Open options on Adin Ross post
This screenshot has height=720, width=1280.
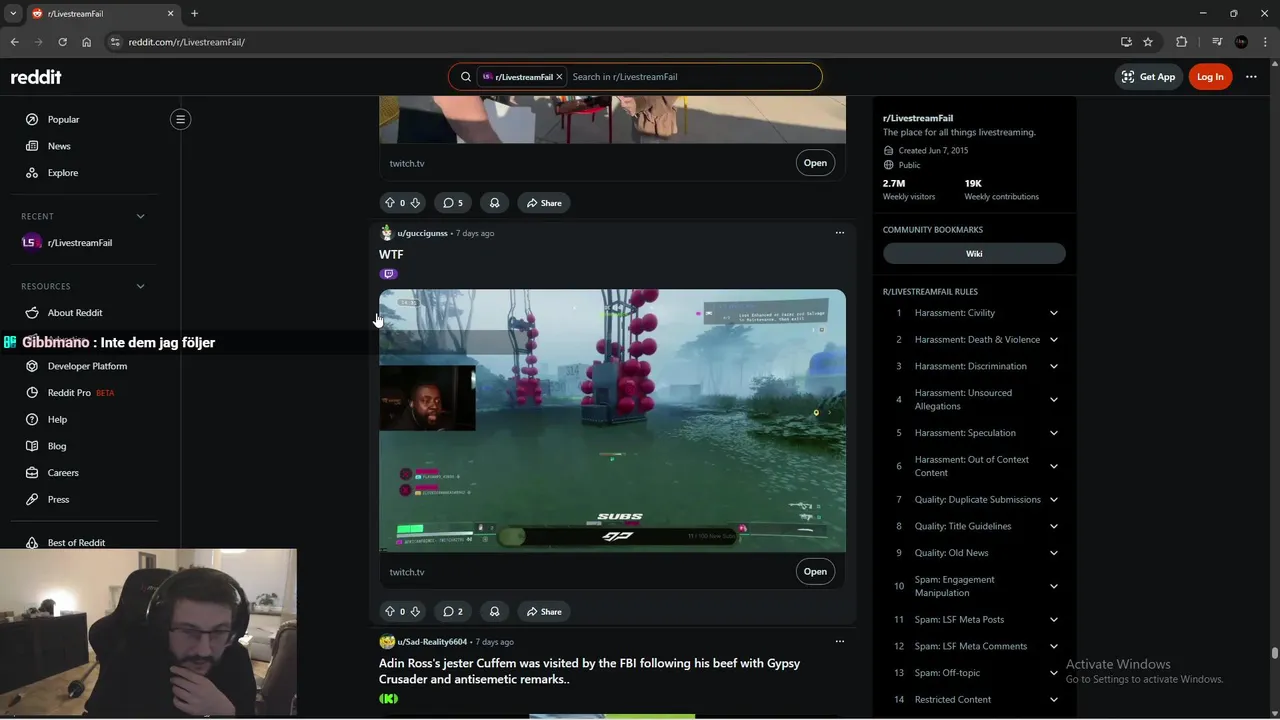[839, 642]
